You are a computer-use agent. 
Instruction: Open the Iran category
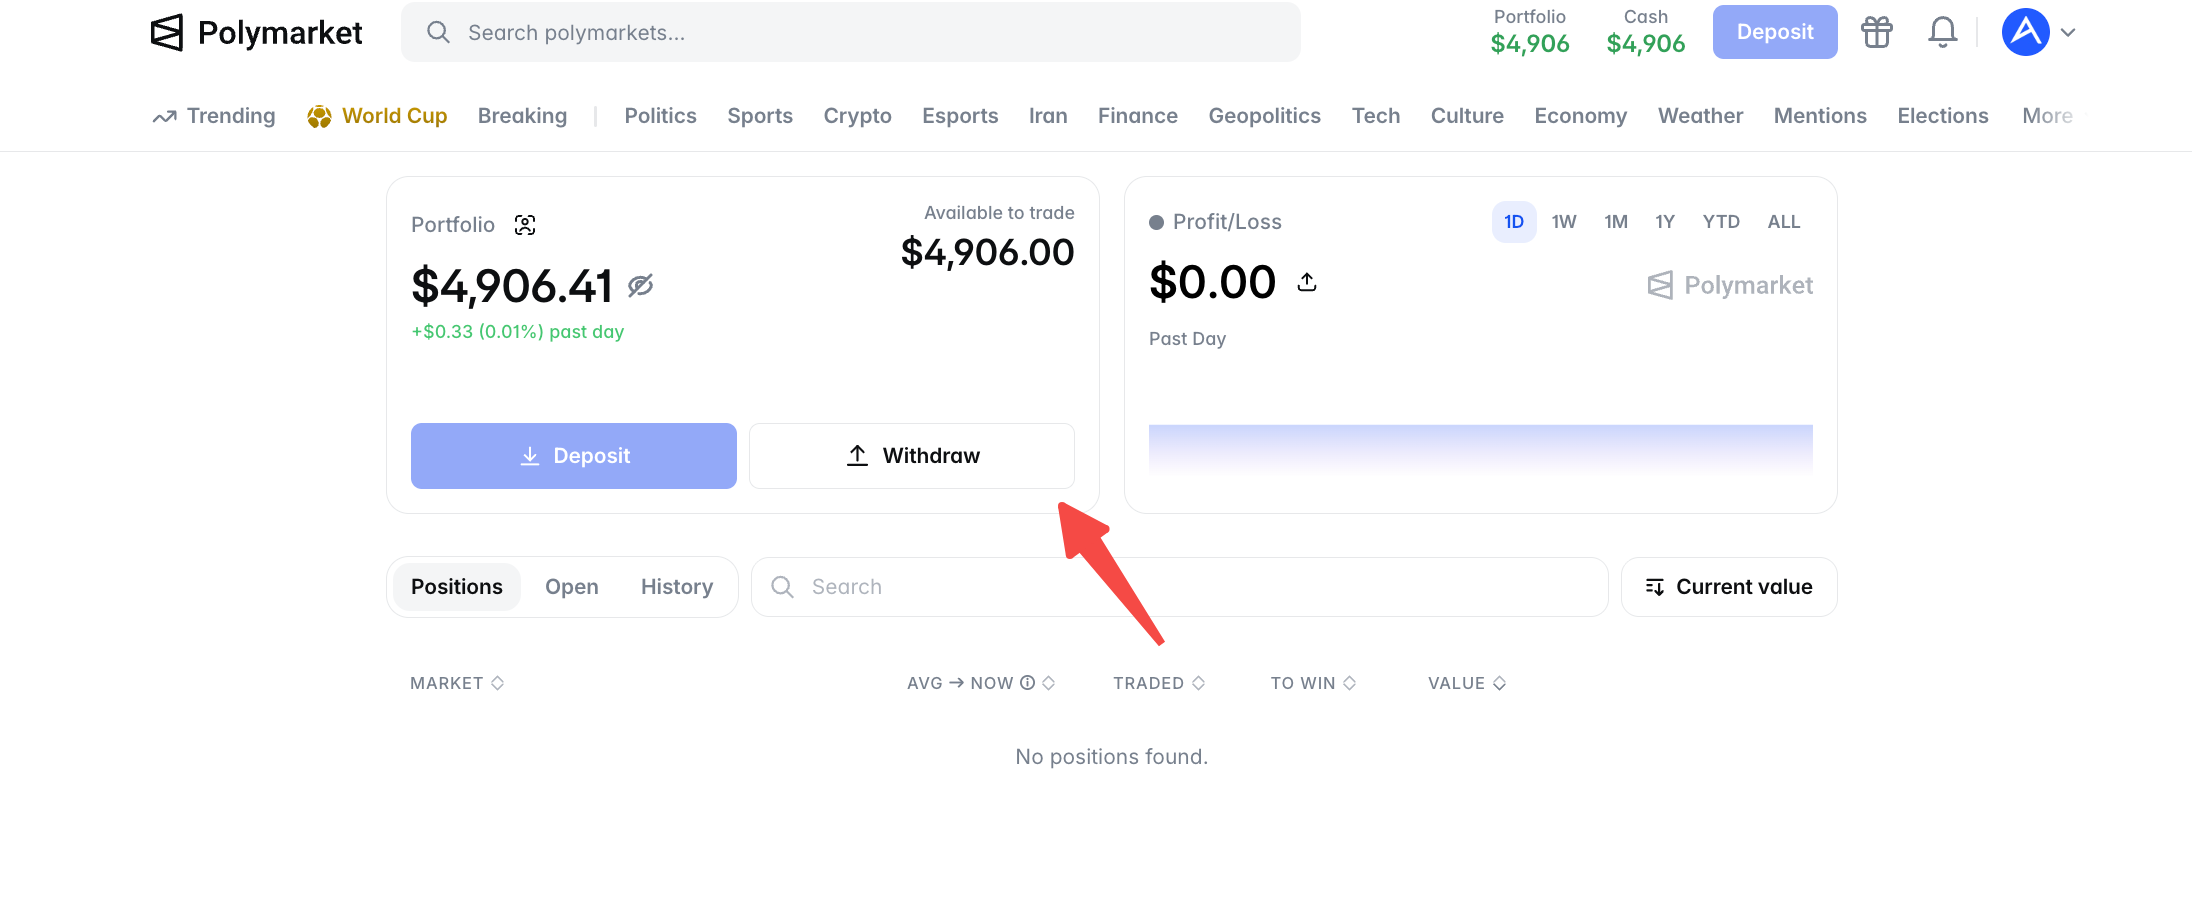pos(1048,116)
